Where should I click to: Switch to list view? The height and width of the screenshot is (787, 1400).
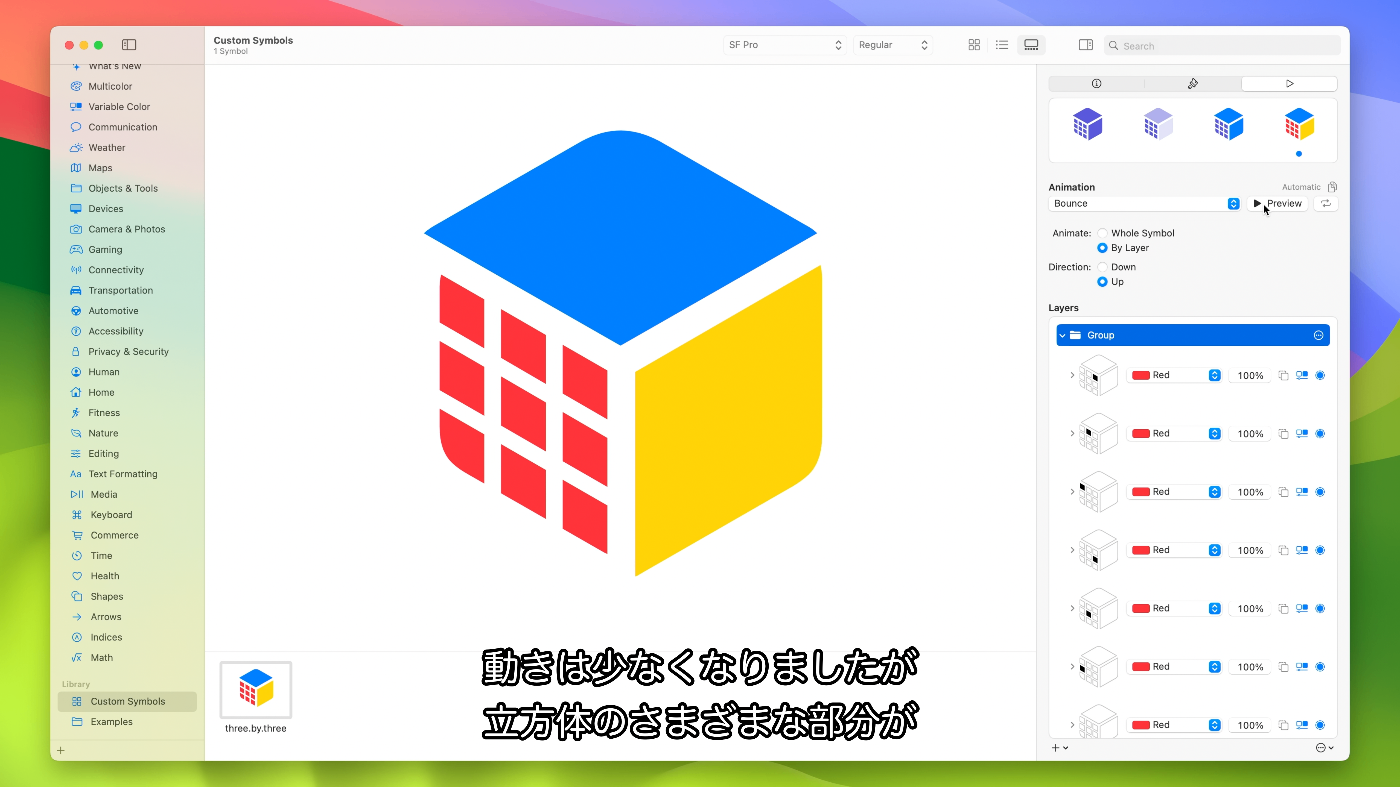coord(1002,45)
